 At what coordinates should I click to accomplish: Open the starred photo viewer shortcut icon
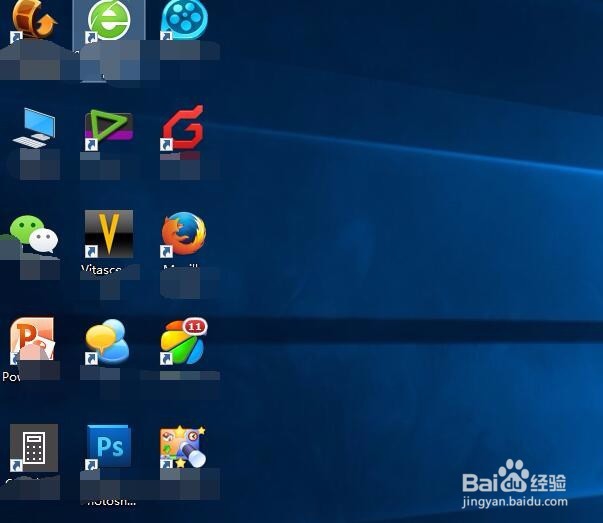click(183, 447)
